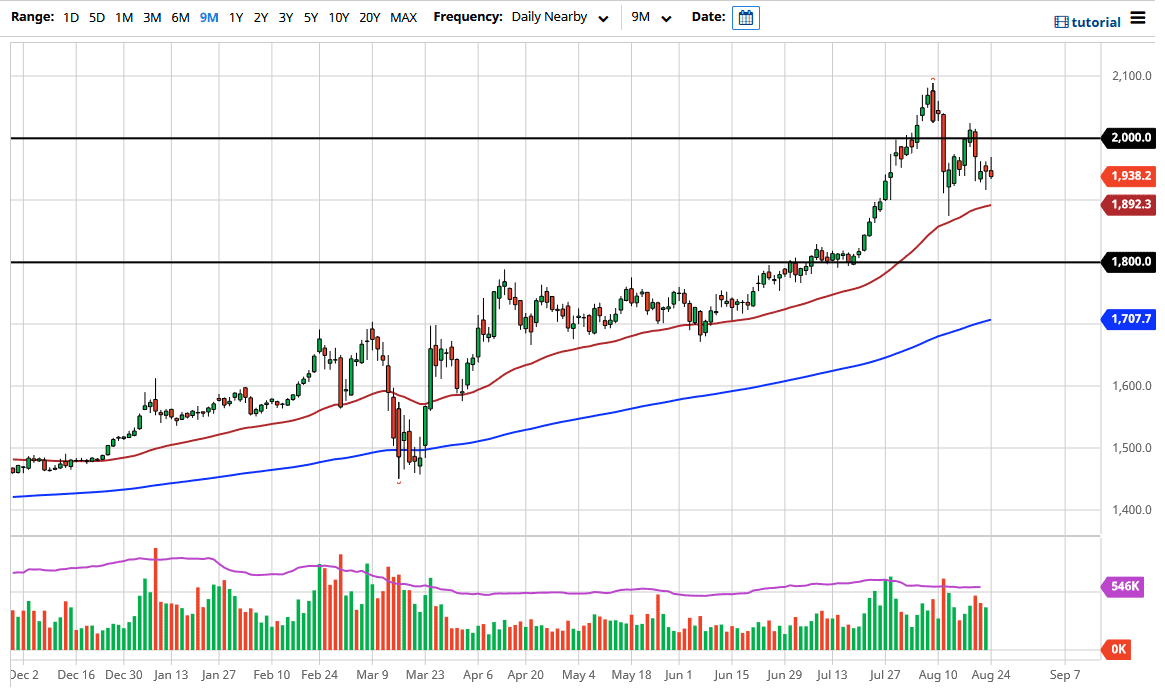The image size is (1165, 698).
Task: Set range to 3Y
Action: coord(285,17)
